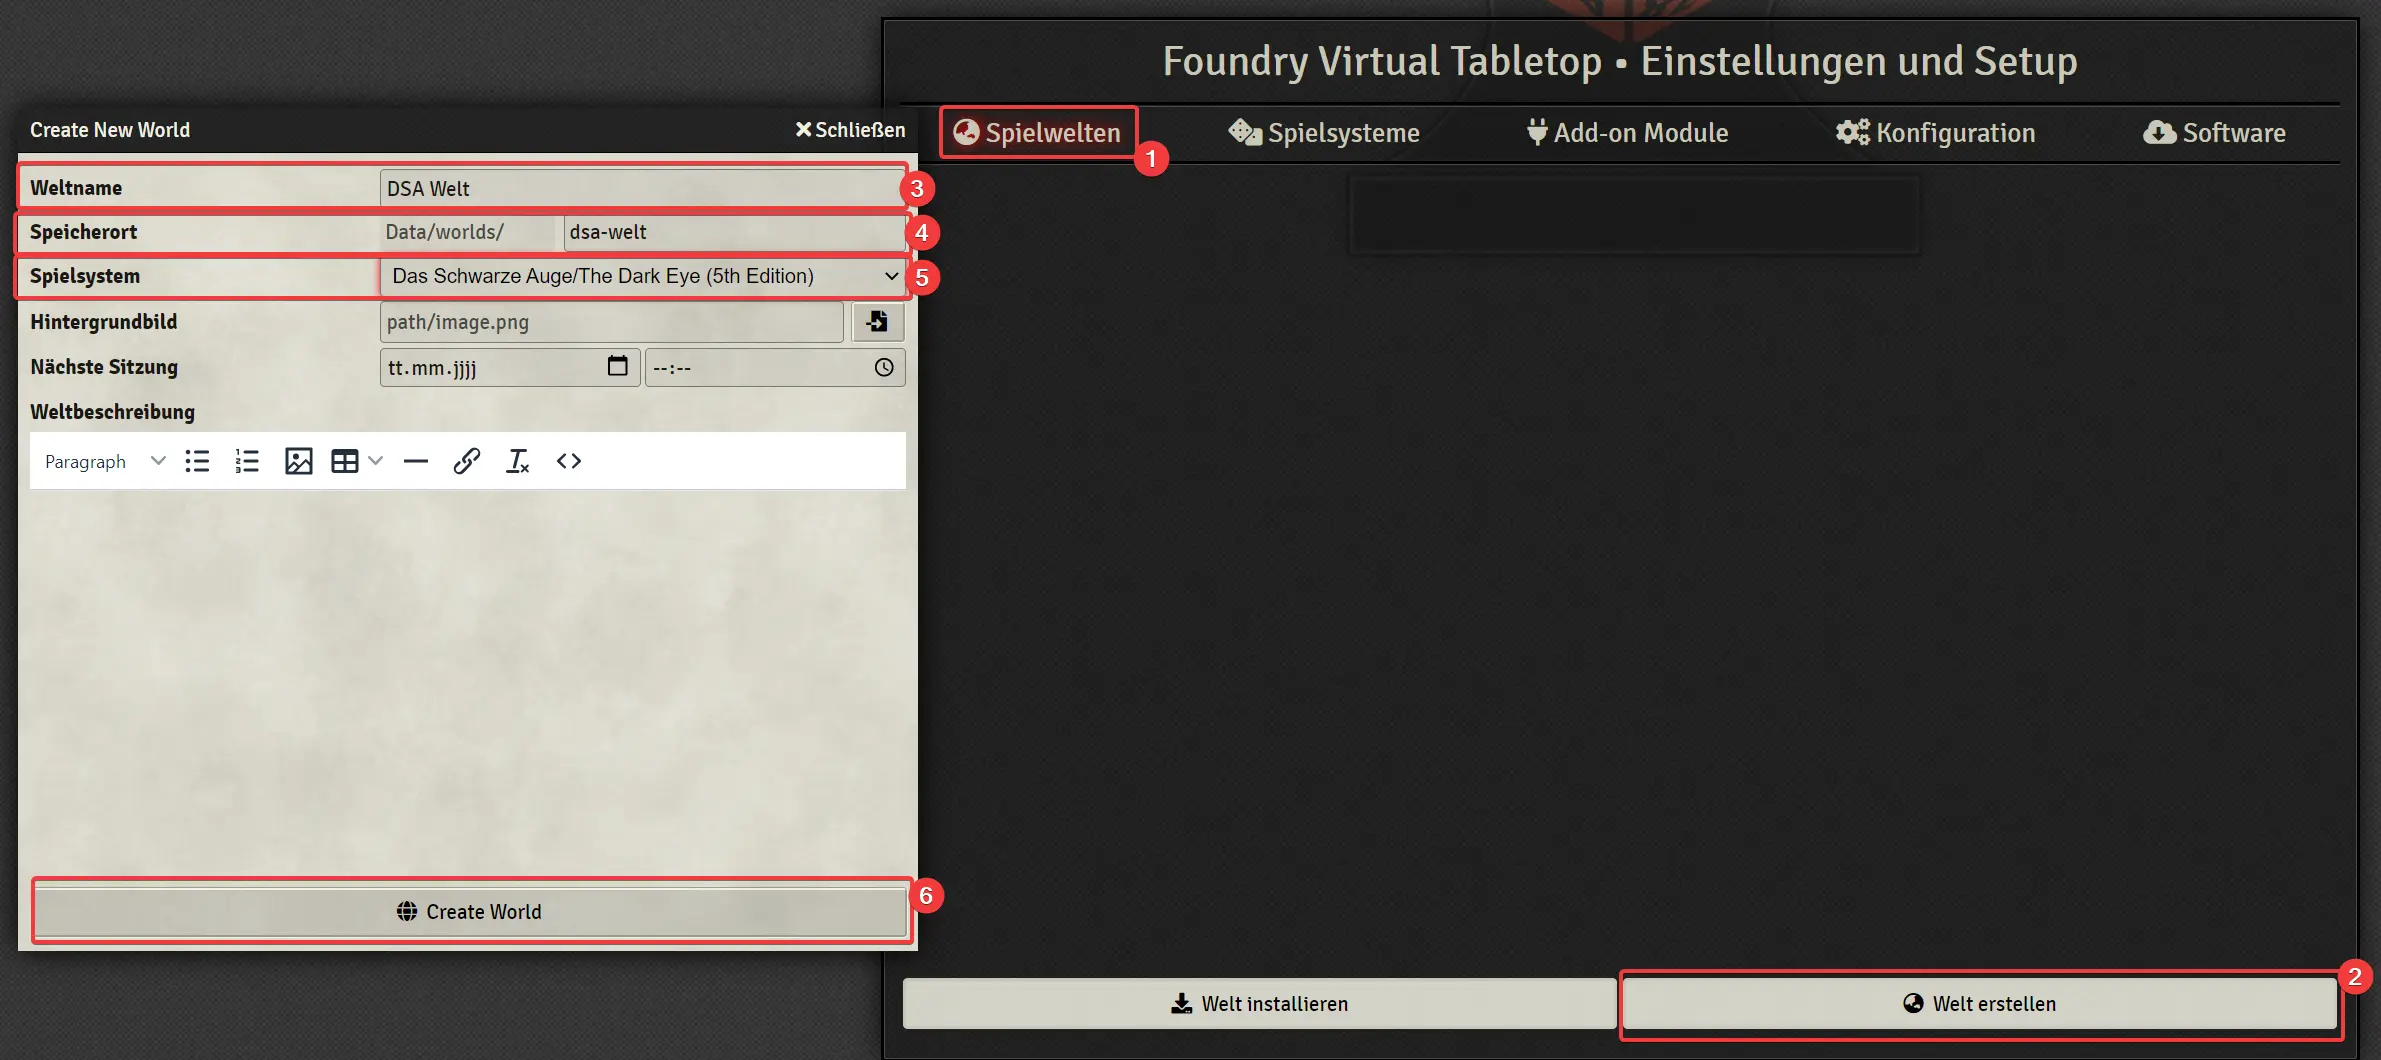
Task: Click the Nächste Sitzung date field
Action: click(510, 367)
